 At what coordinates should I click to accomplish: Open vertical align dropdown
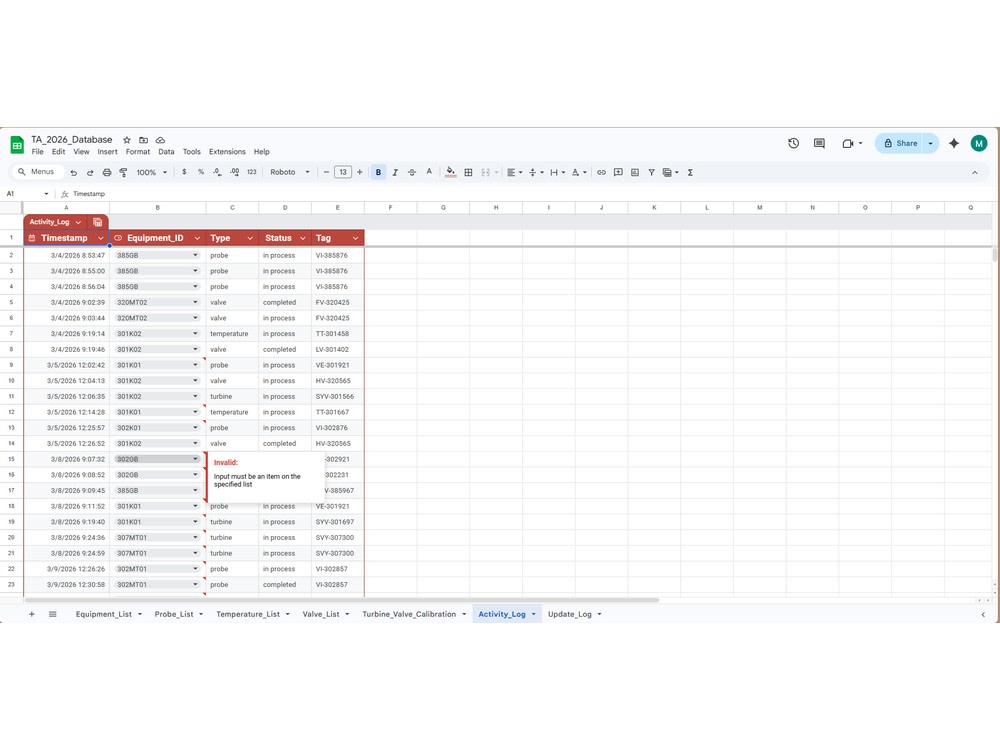[536, 172]
